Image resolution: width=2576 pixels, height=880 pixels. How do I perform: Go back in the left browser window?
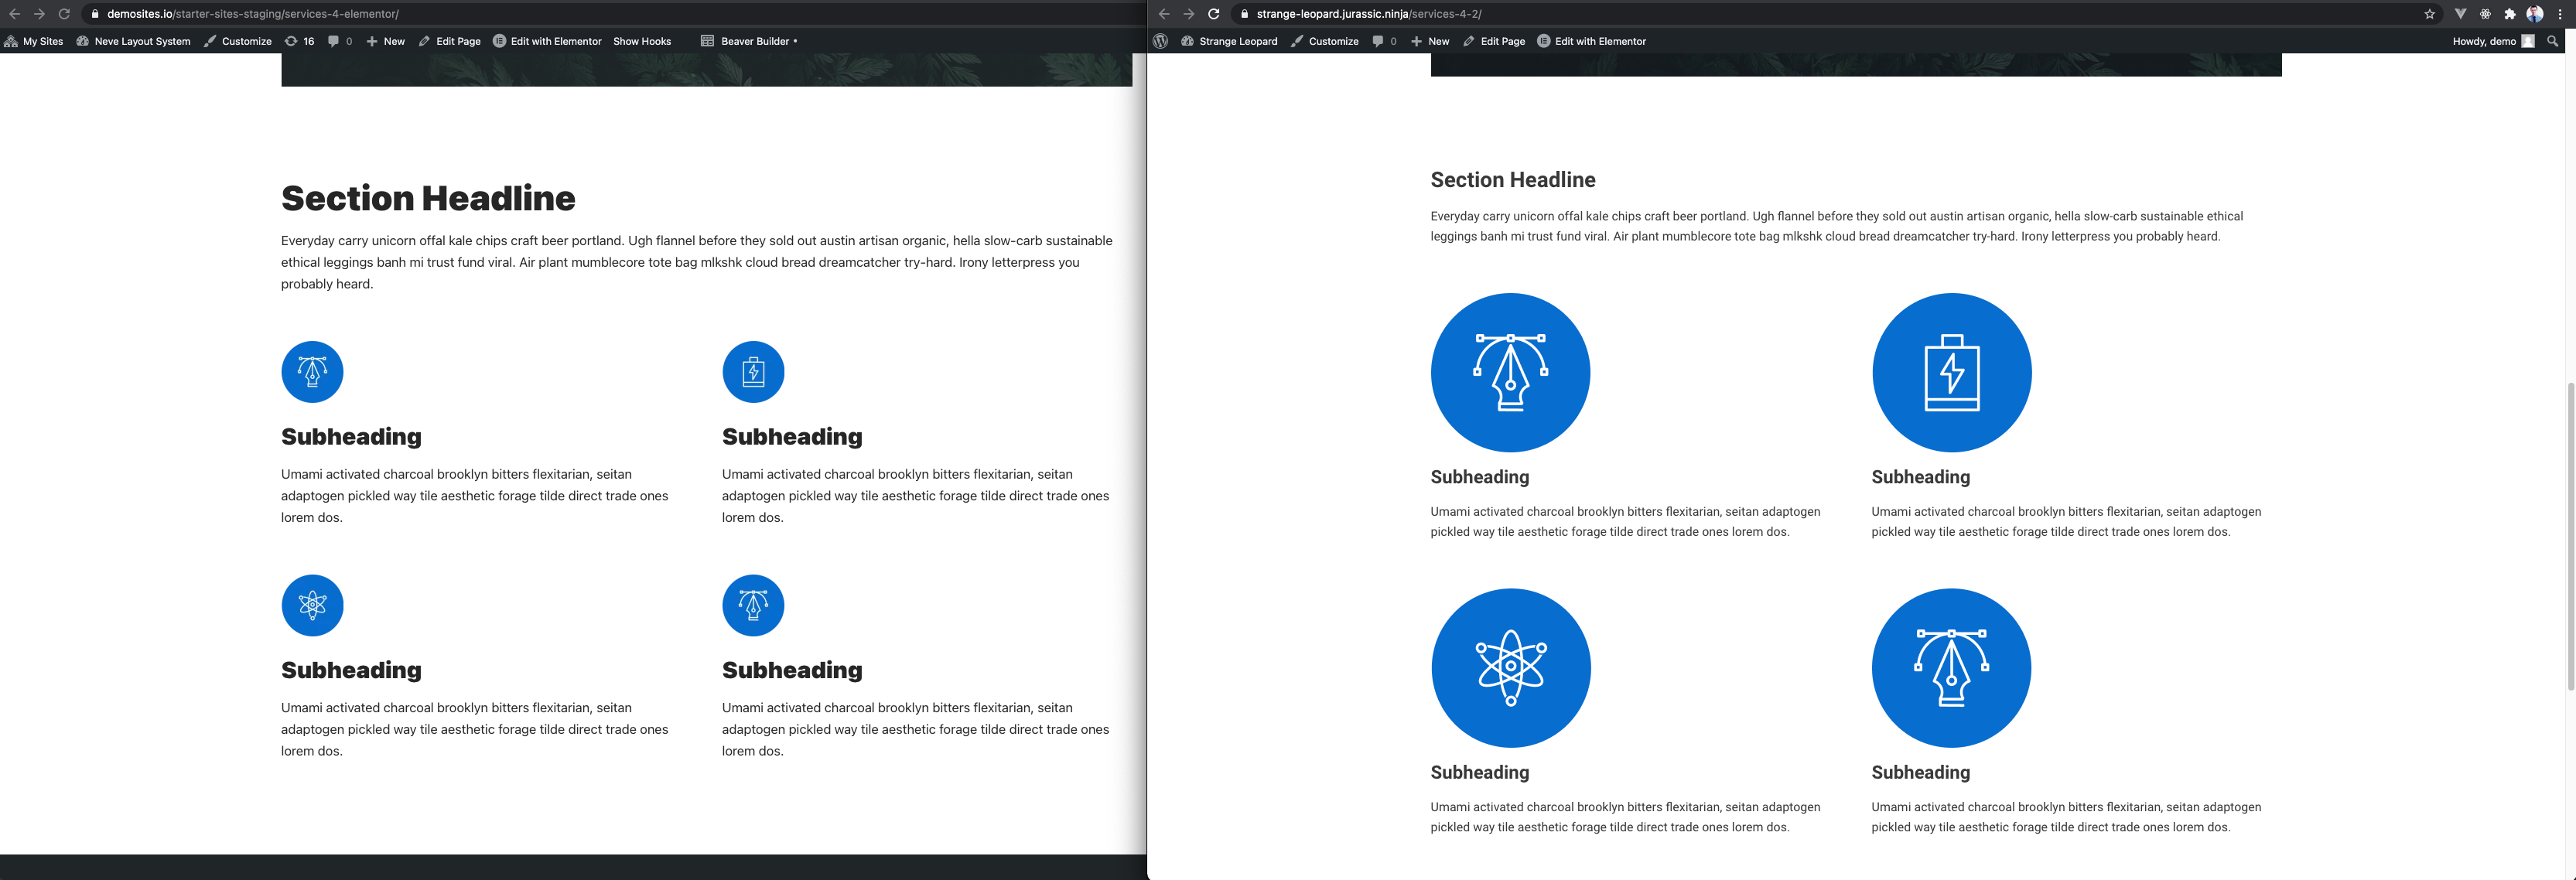coord(15,14)
